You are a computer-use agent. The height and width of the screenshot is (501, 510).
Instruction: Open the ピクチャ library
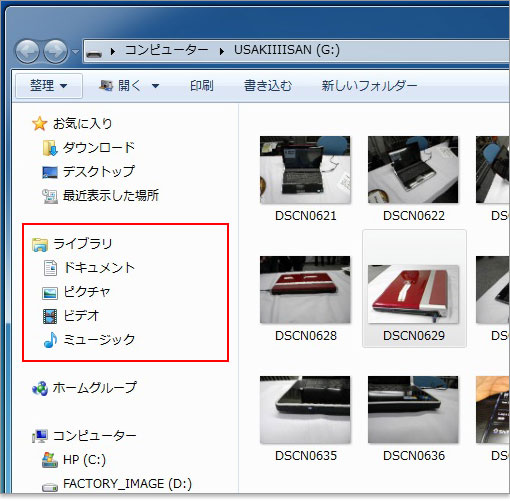[87, 292]
